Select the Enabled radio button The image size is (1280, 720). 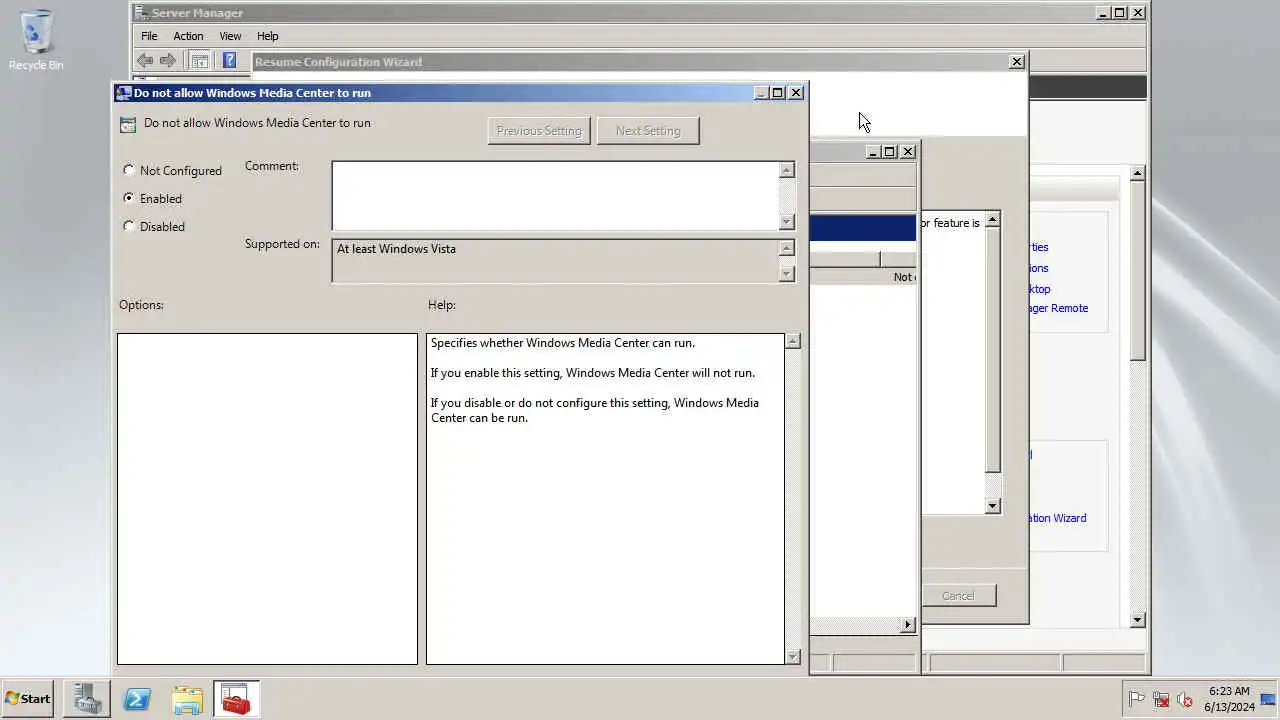click(129, 198)
